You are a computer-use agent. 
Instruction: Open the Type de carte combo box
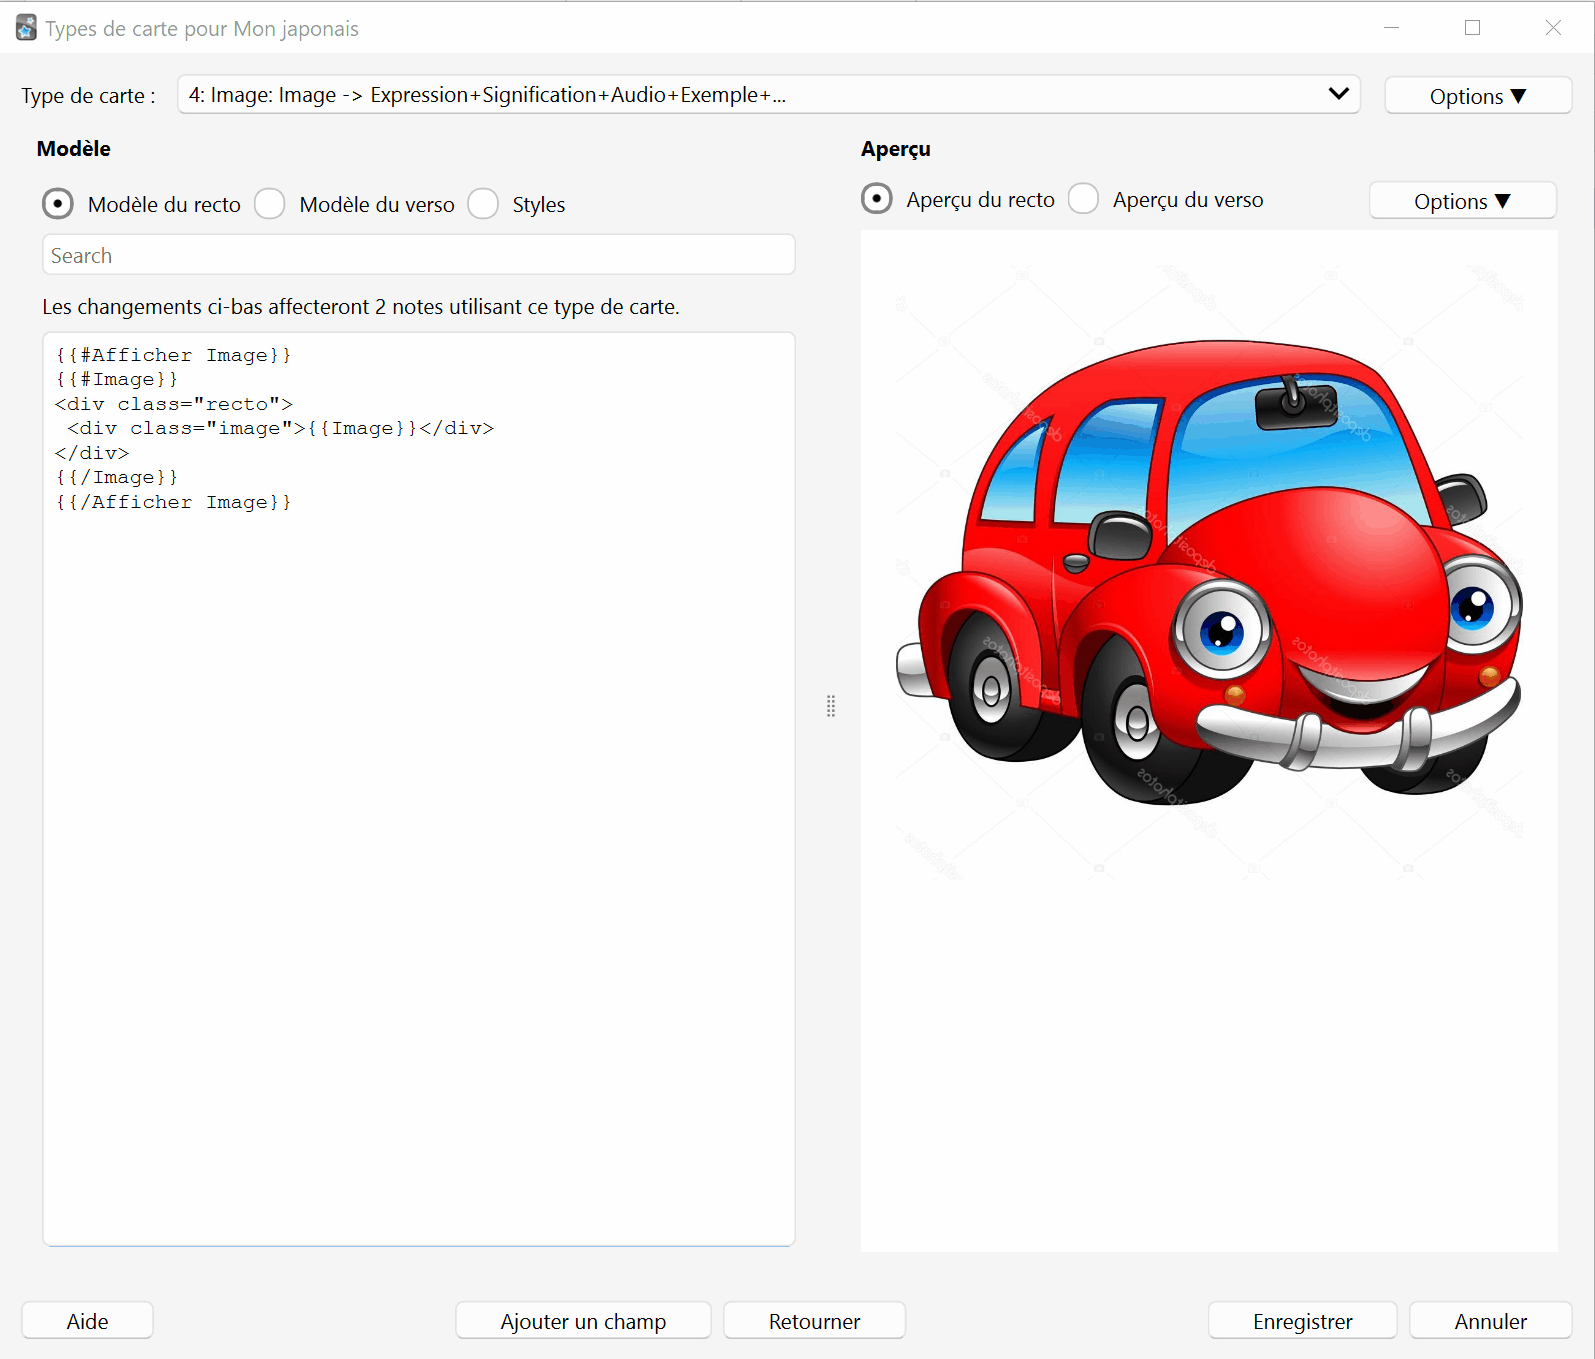[x=769, y=95]
